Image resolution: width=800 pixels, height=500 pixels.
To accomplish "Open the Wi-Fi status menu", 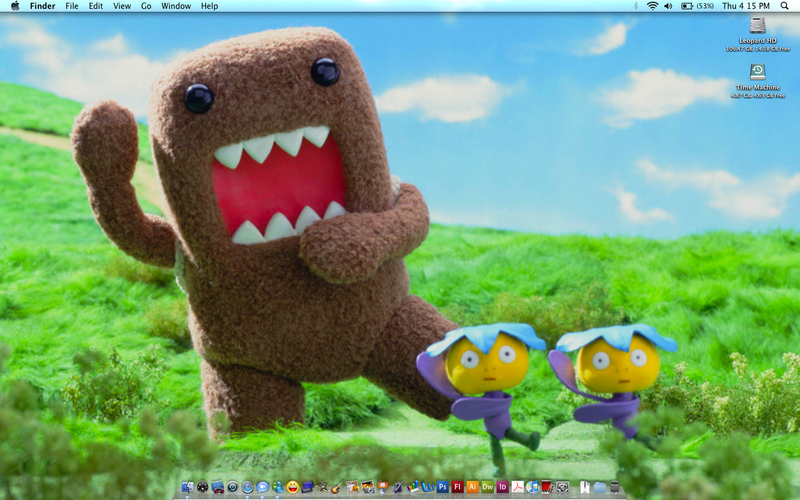I will [652, 6].
